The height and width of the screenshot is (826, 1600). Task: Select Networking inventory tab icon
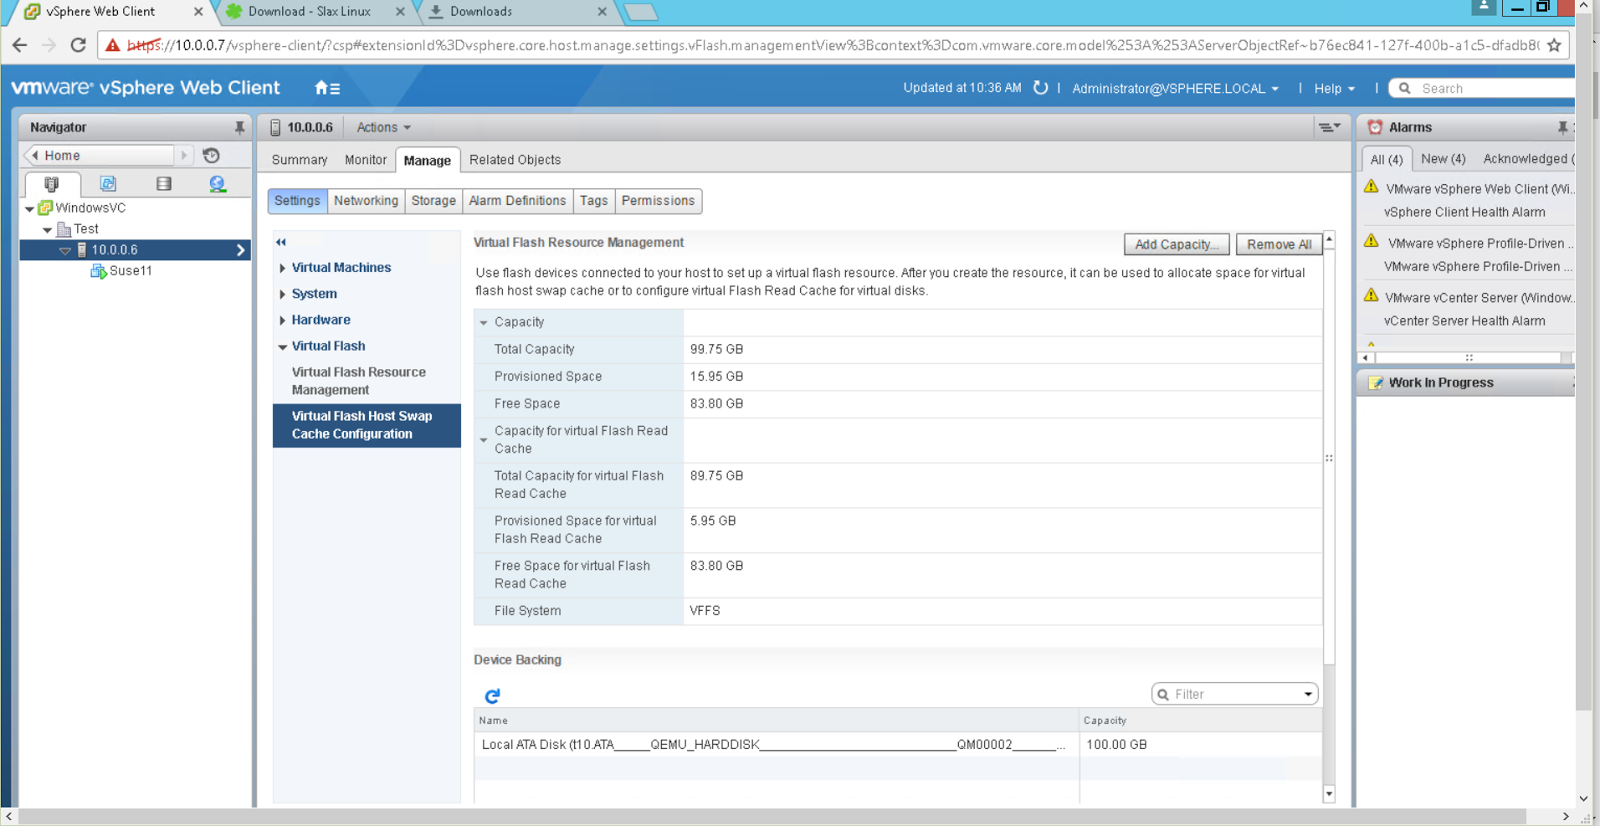coord(217,184)
